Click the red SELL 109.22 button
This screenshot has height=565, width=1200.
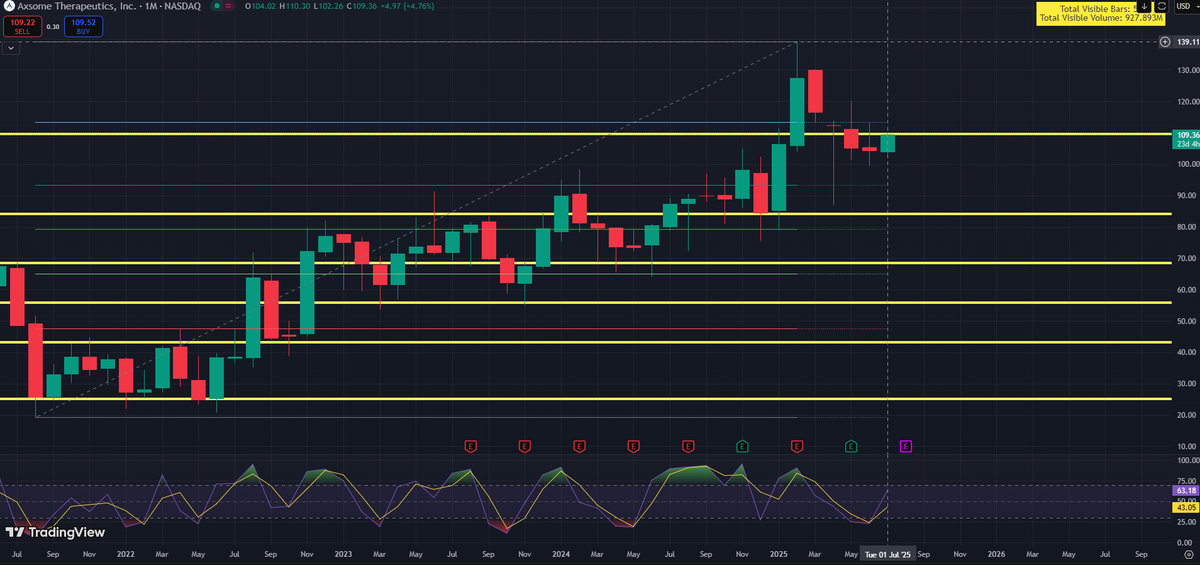pyautogui.click(x=22, y=27)
